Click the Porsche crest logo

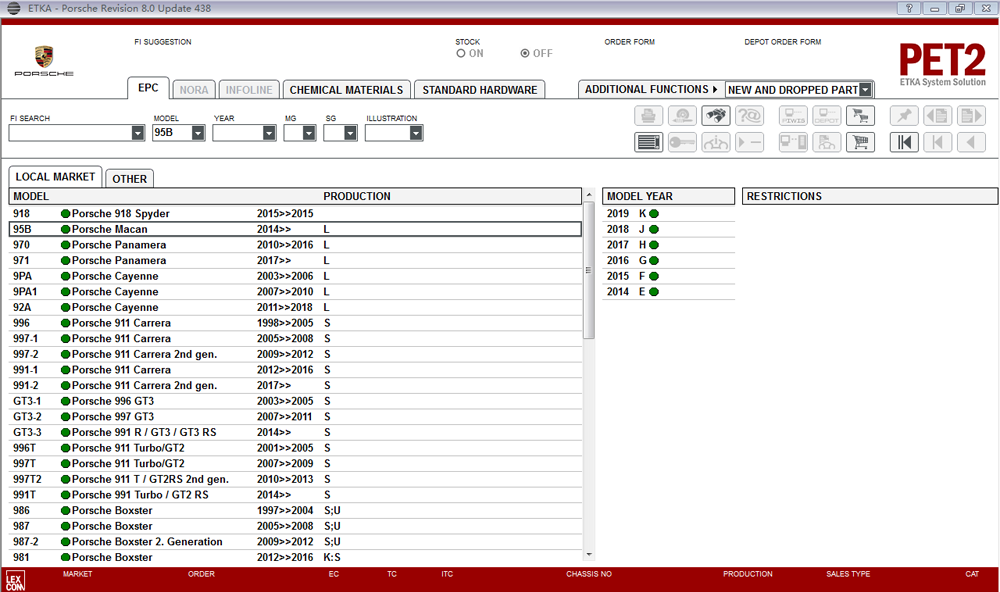point(44,58)
